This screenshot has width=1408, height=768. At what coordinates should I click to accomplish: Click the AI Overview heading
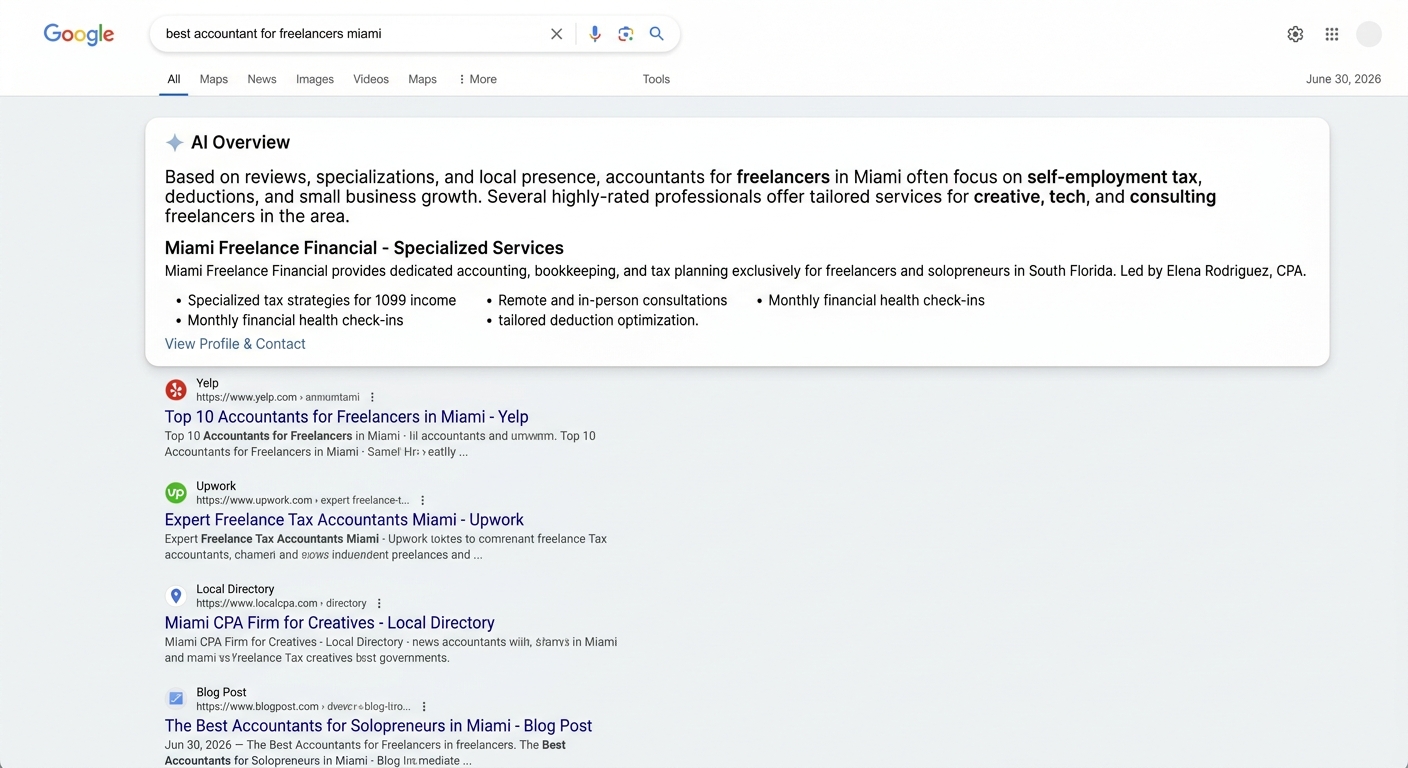click(x=240, y=142)
